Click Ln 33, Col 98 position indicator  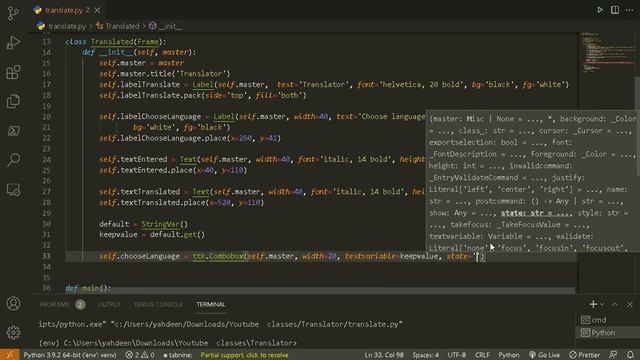point(384,355)
